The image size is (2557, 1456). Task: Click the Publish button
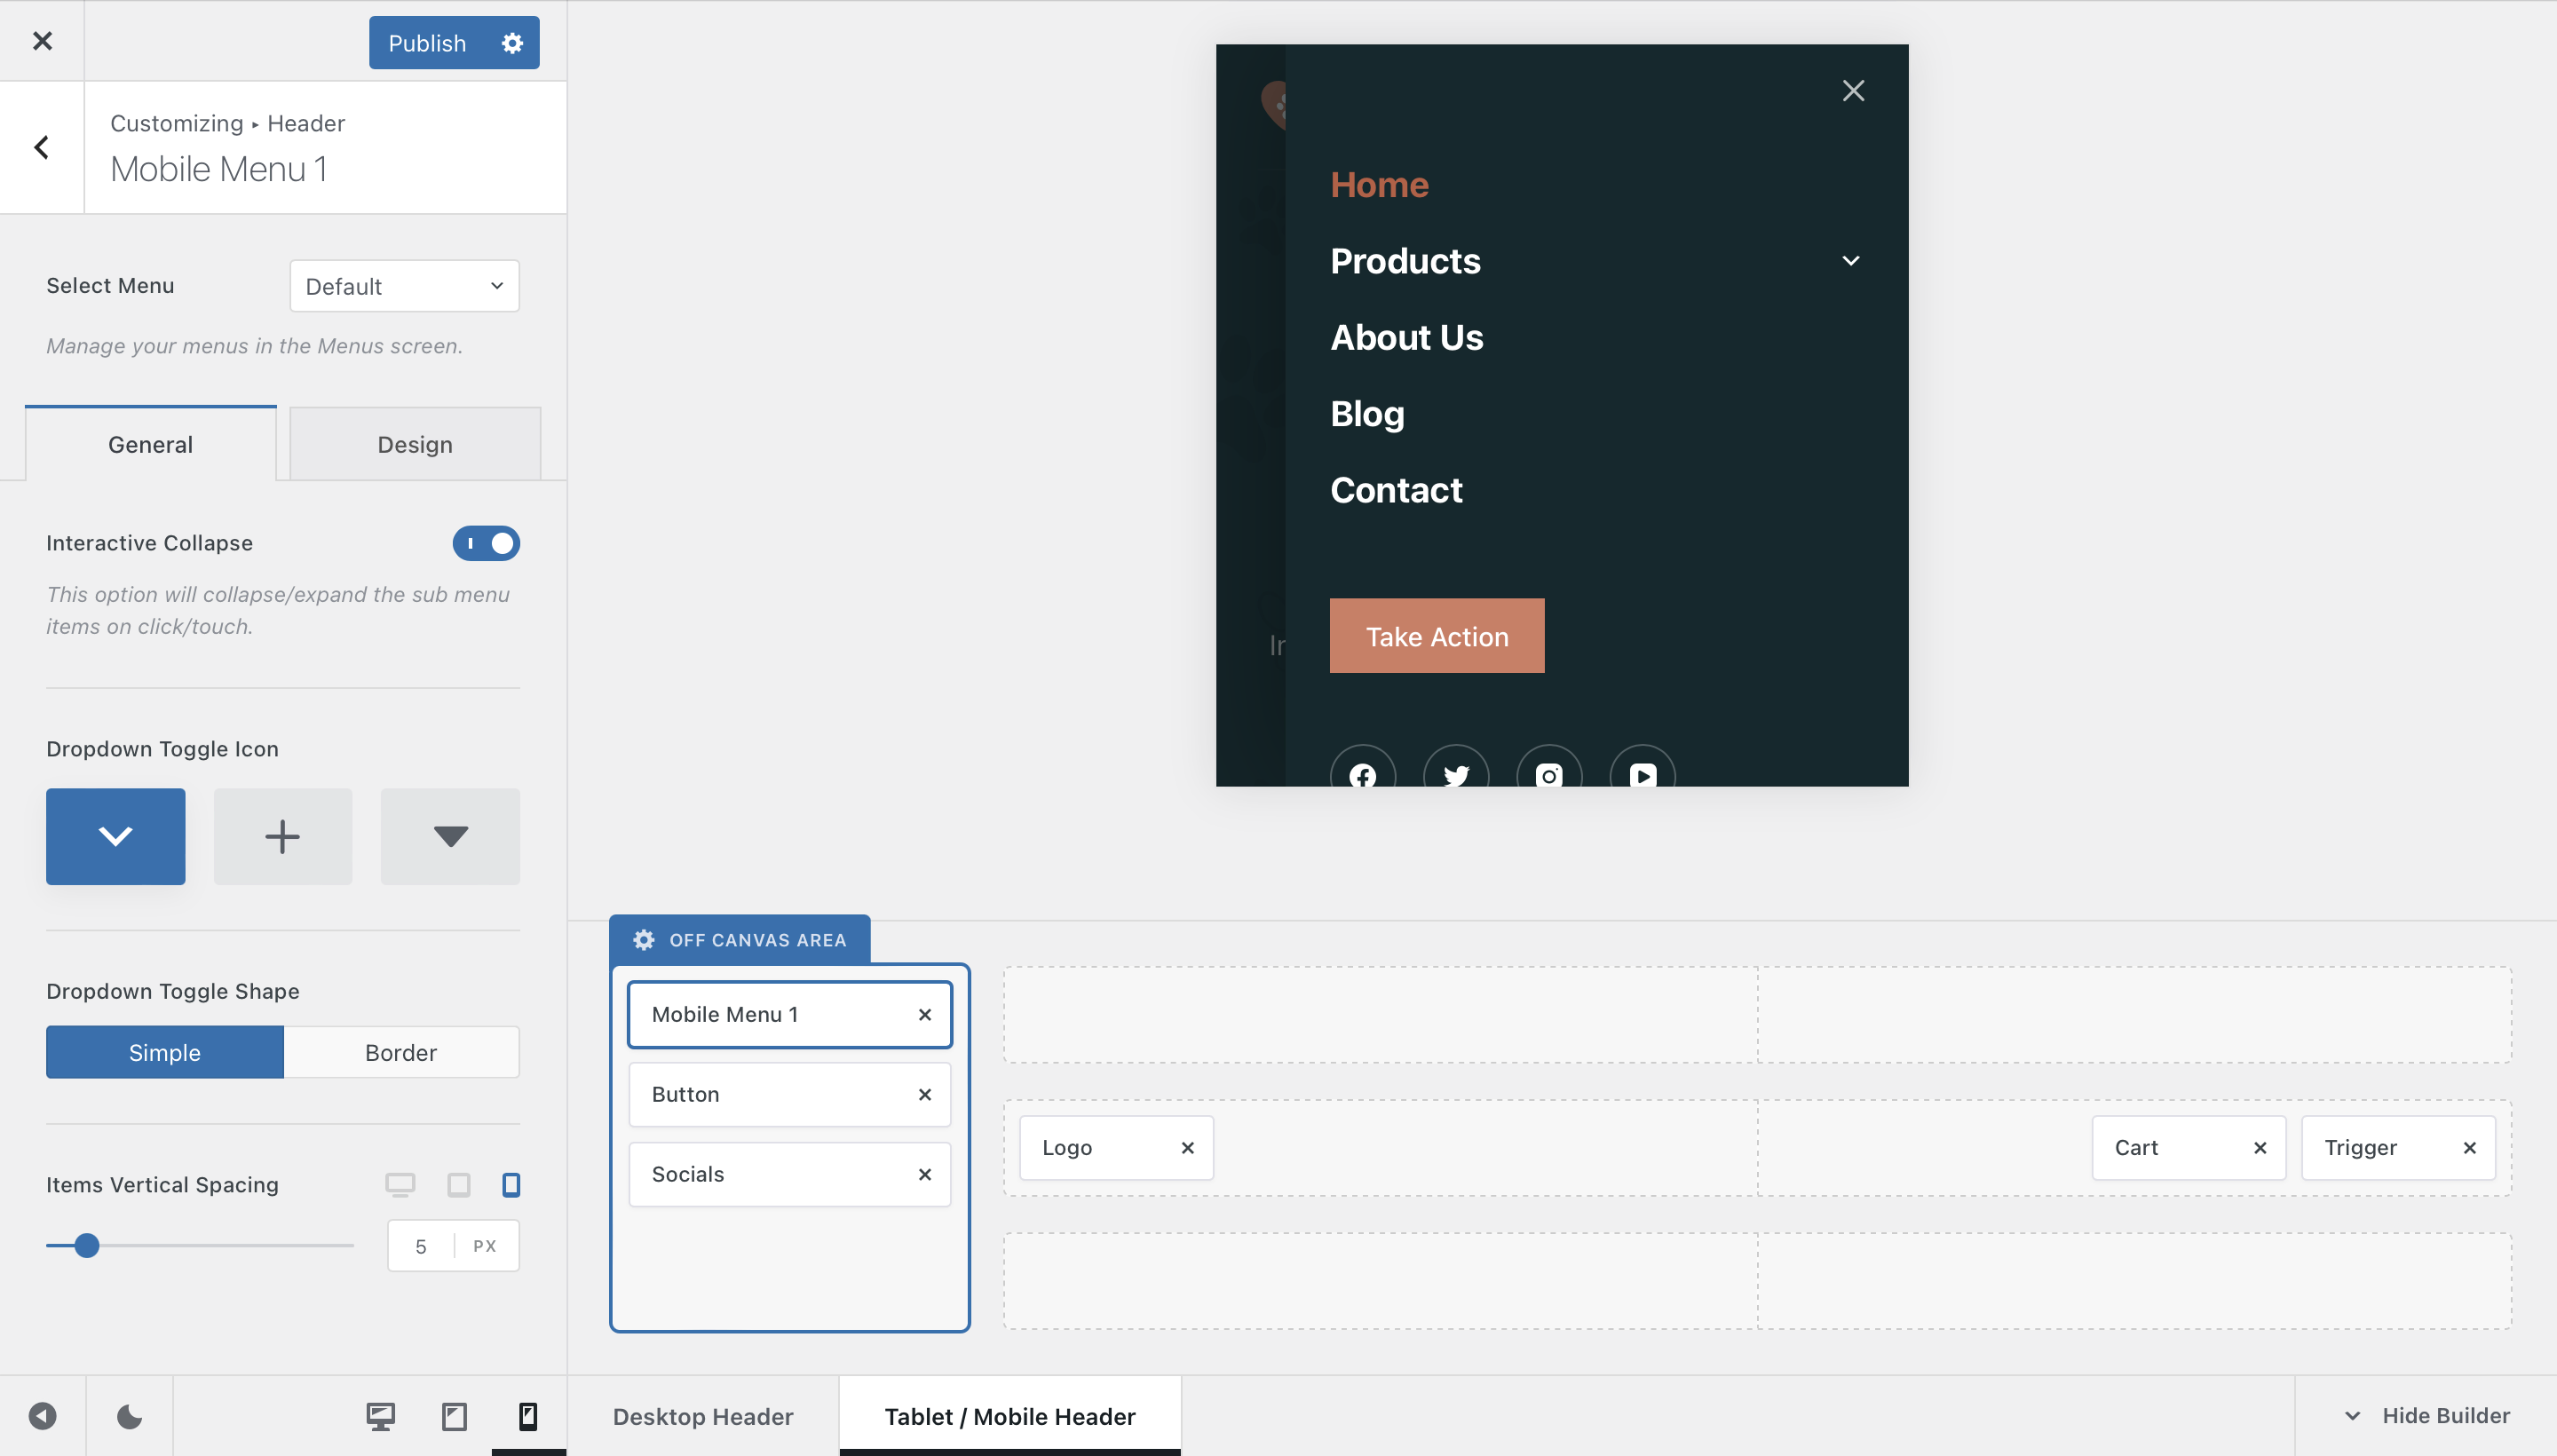point(427,43)
